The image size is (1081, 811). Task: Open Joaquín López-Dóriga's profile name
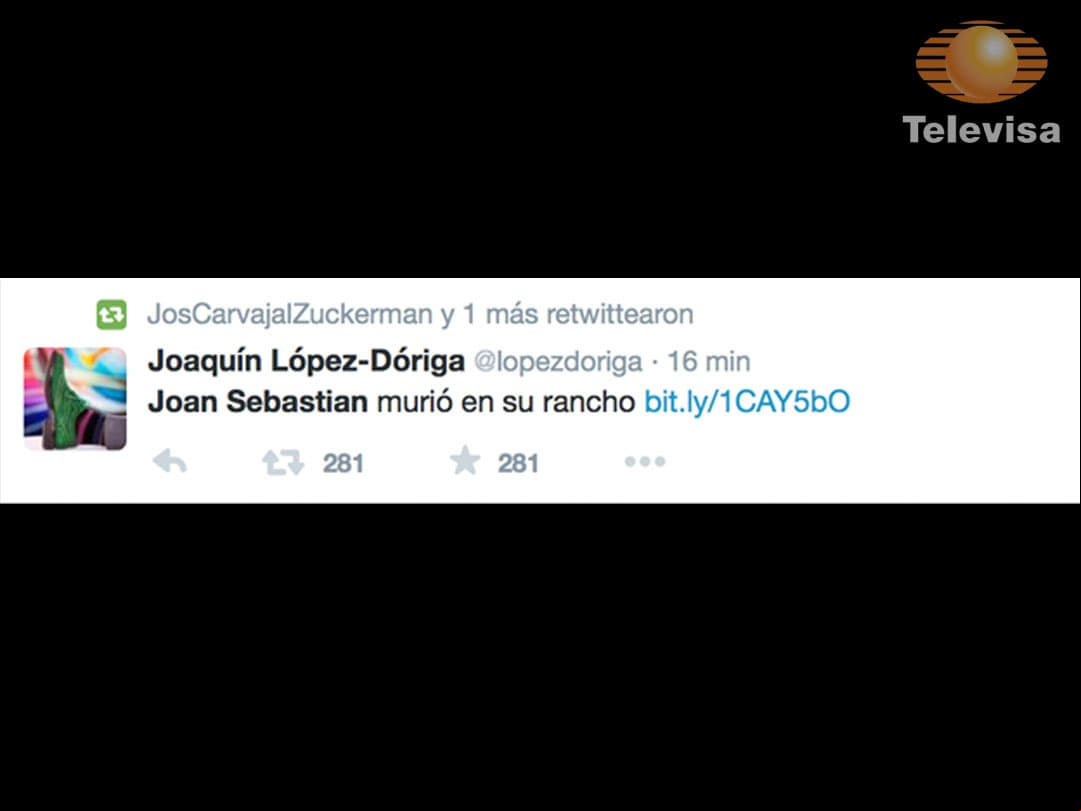point(306,361)
